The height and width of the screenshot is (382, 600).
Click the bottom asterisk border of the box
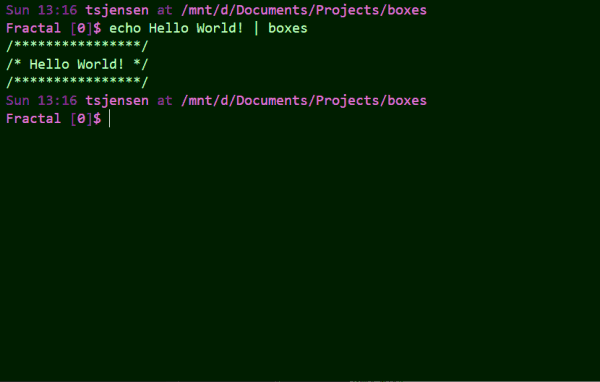[77, 82]
